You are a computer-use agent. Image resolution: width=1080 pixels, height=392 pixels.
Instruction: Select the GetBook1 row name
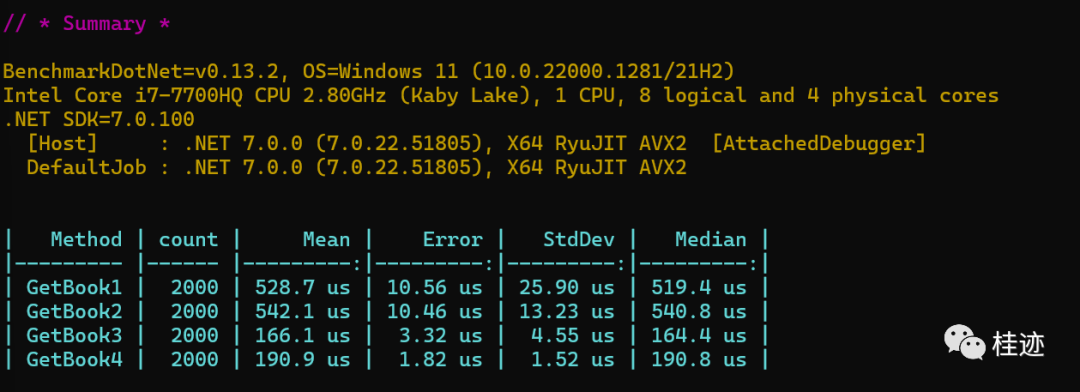click(x=74, y=287)
